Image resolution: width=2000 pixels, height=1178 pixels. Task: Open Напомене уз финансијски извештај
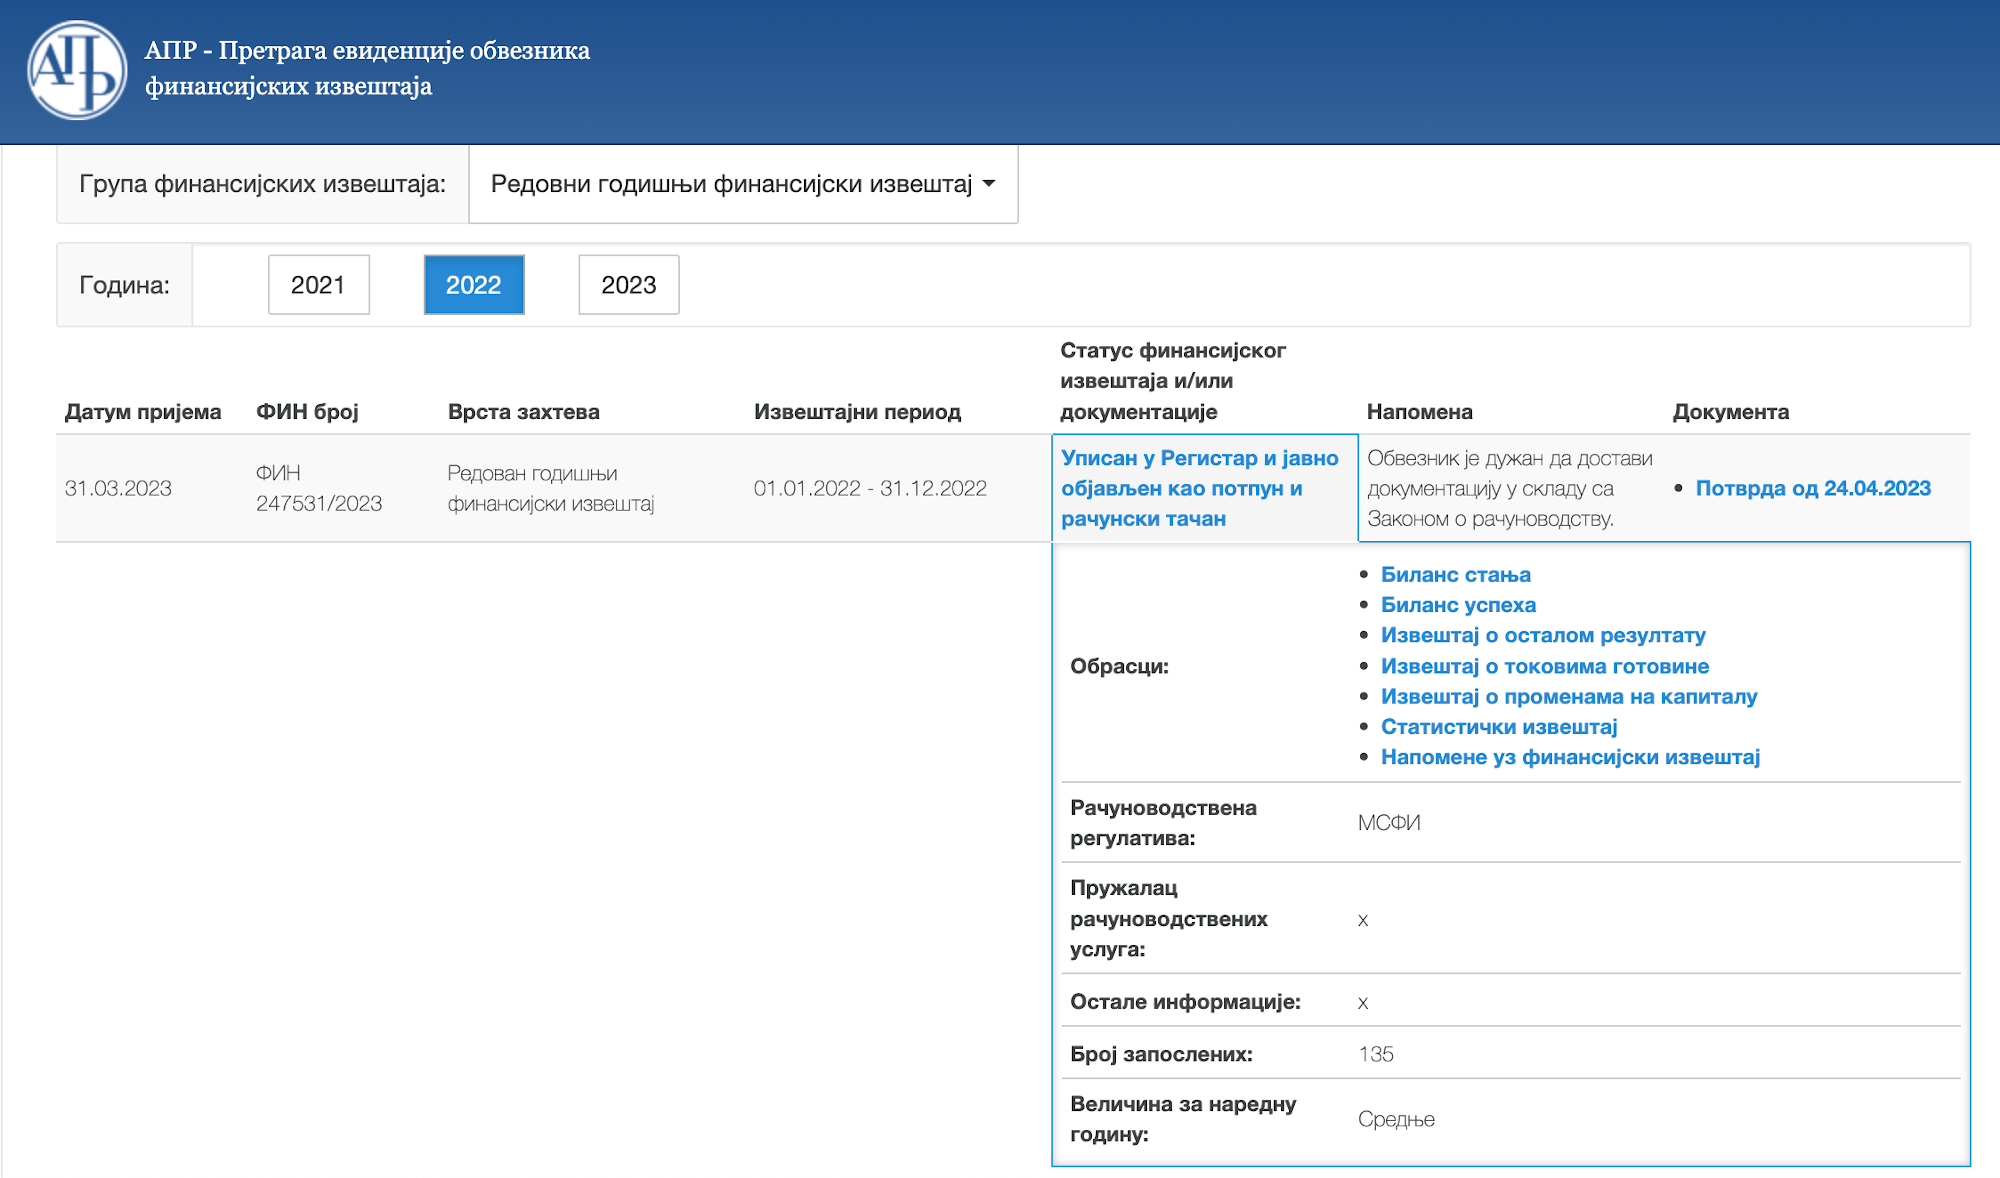1572,757
